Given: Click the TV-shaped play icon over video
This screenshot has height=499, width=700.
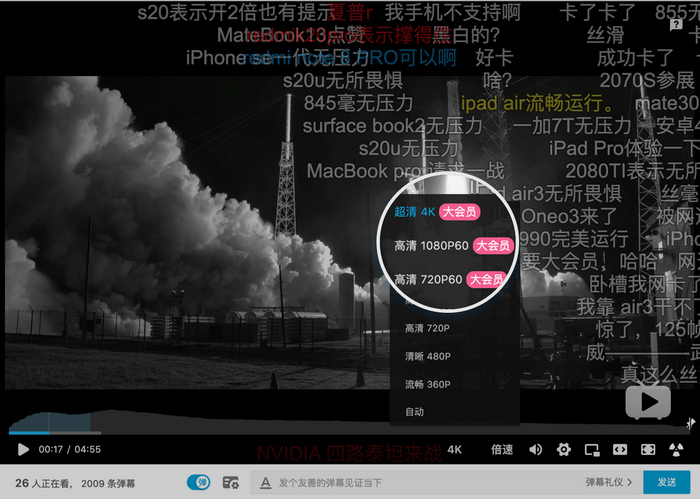Looking at the screenshot, I should click(648, 402).
